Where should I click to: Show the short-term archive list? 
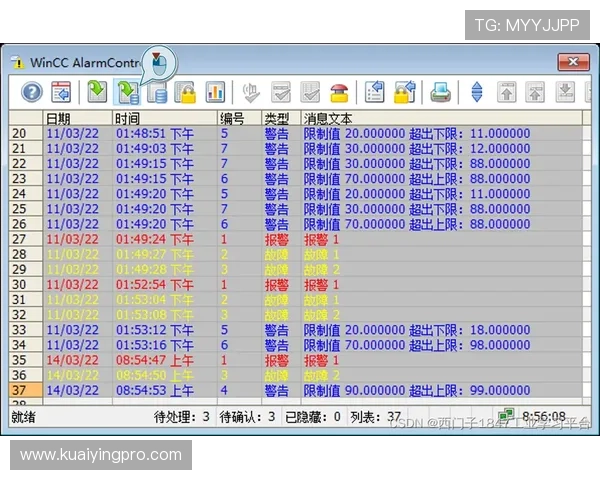click(128, 92)
